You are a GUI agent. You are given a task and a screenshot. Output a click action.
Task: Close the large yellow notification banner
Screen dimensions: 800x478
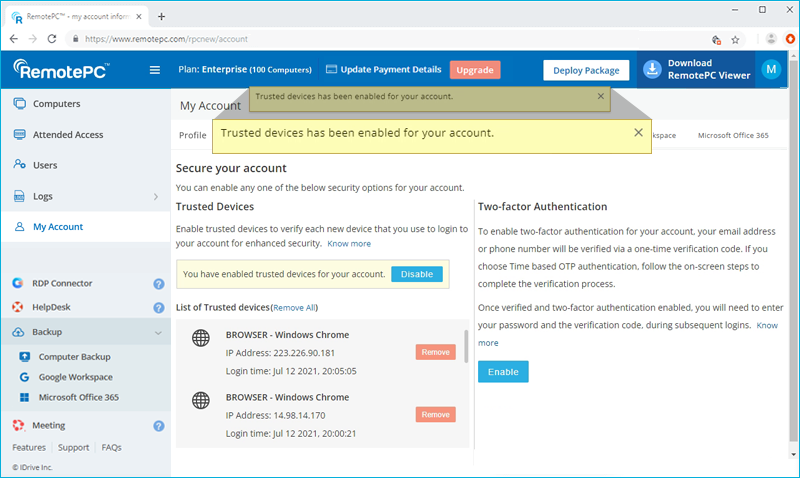point(638,132)
